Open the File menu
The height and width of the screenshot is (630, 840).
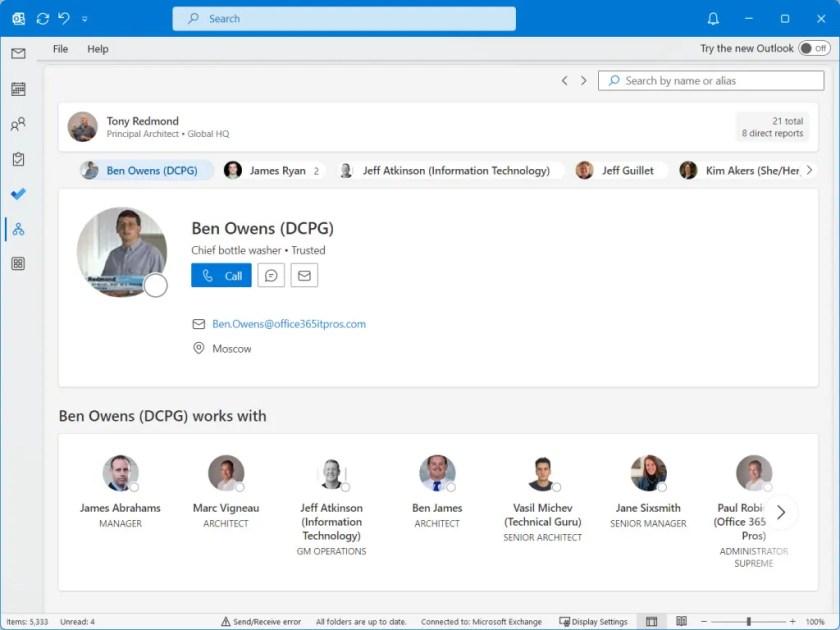(61, 49)
